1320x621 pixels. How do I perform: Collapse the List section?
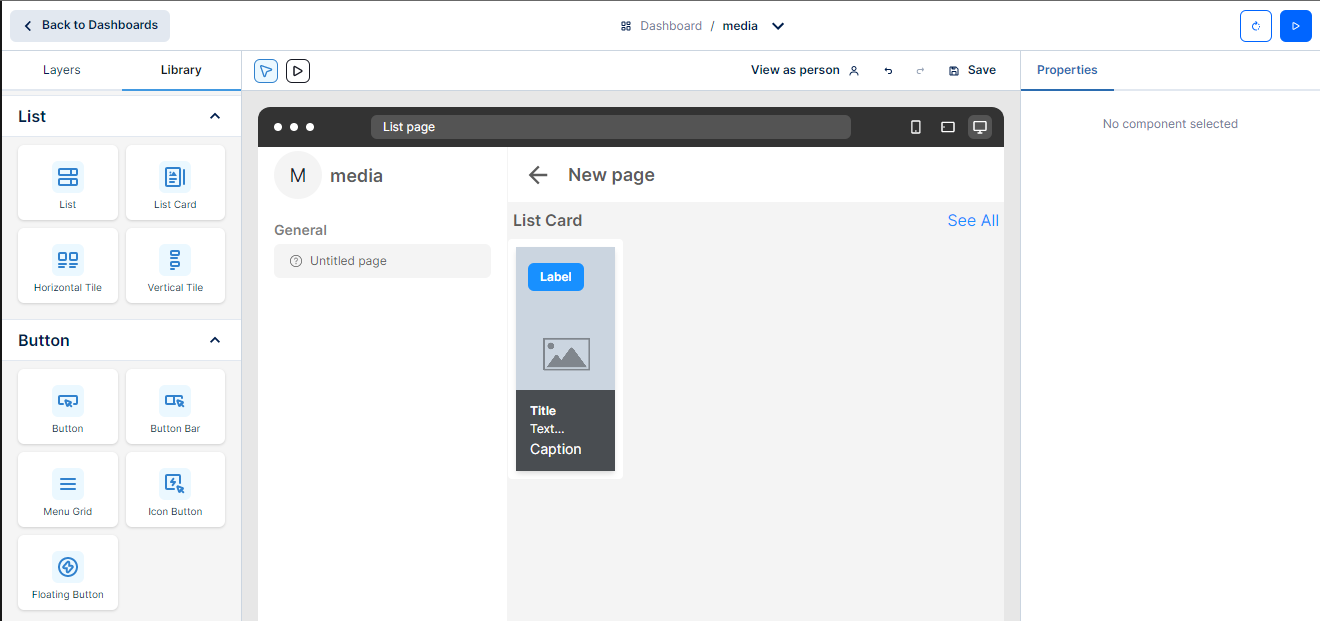point(215,117)
